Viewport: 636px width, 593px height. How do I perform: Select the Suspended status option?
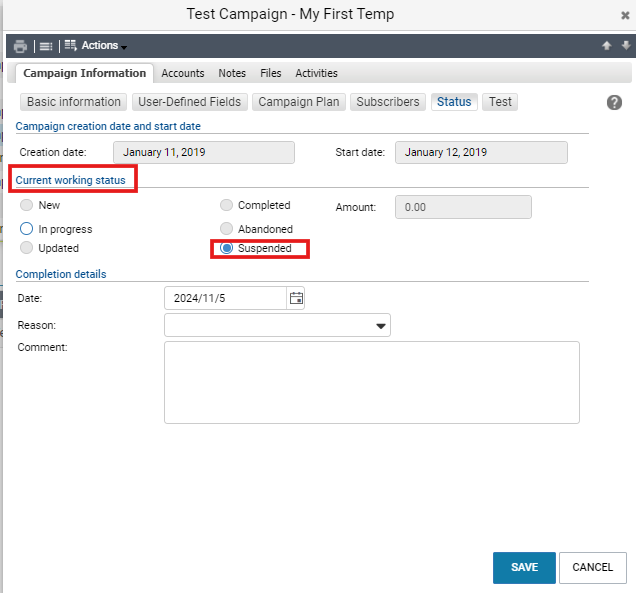tap(226, 248)
